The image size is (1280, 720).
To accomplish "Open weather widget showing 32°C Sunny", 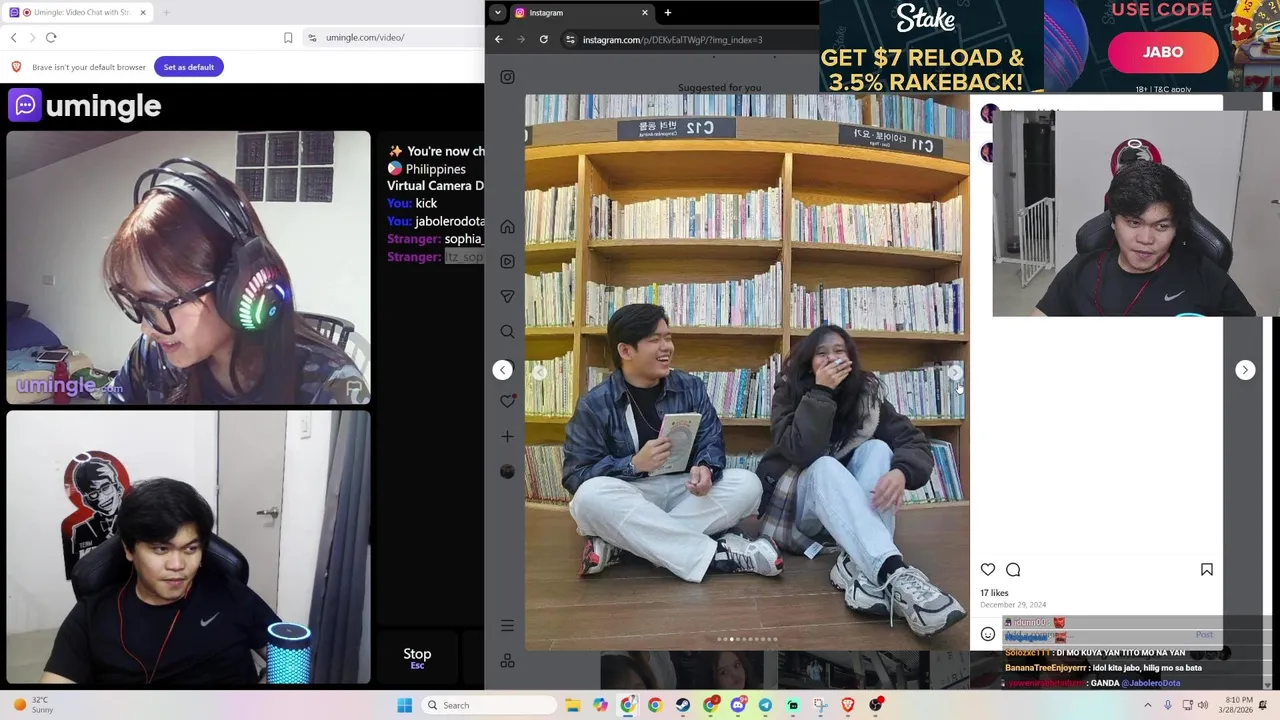I will 33,705.
